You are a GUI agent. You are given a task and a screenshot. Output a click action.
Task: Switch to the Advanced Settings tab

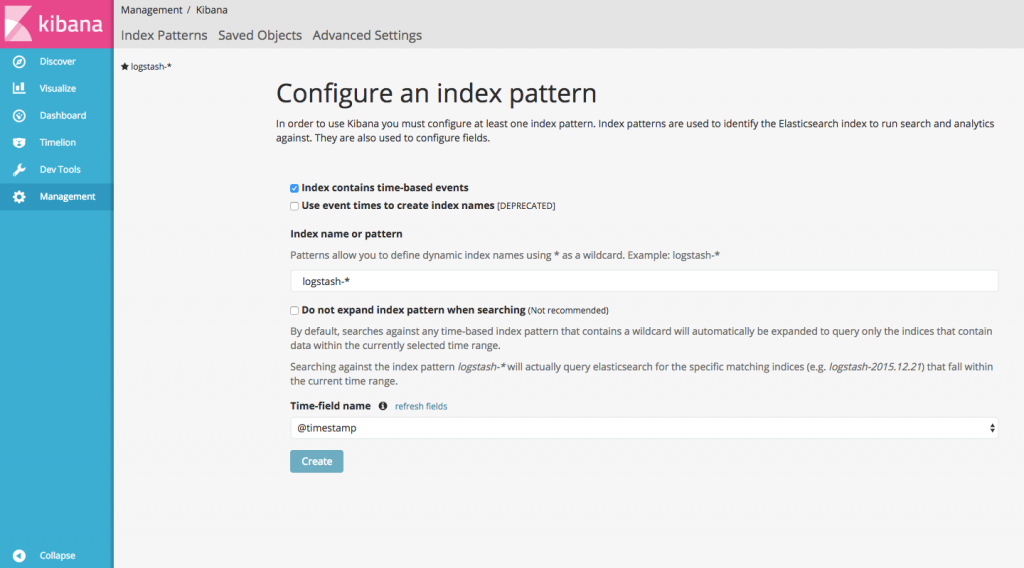[367, 35]
